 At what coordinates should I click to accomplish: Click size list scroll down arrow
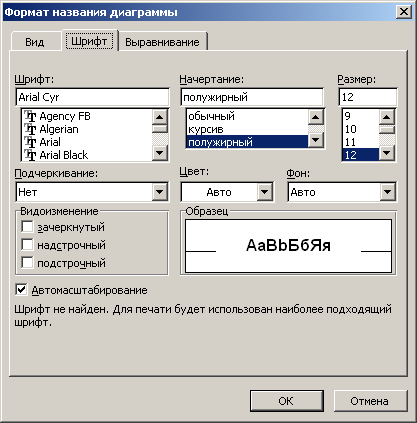click(387, 153)
